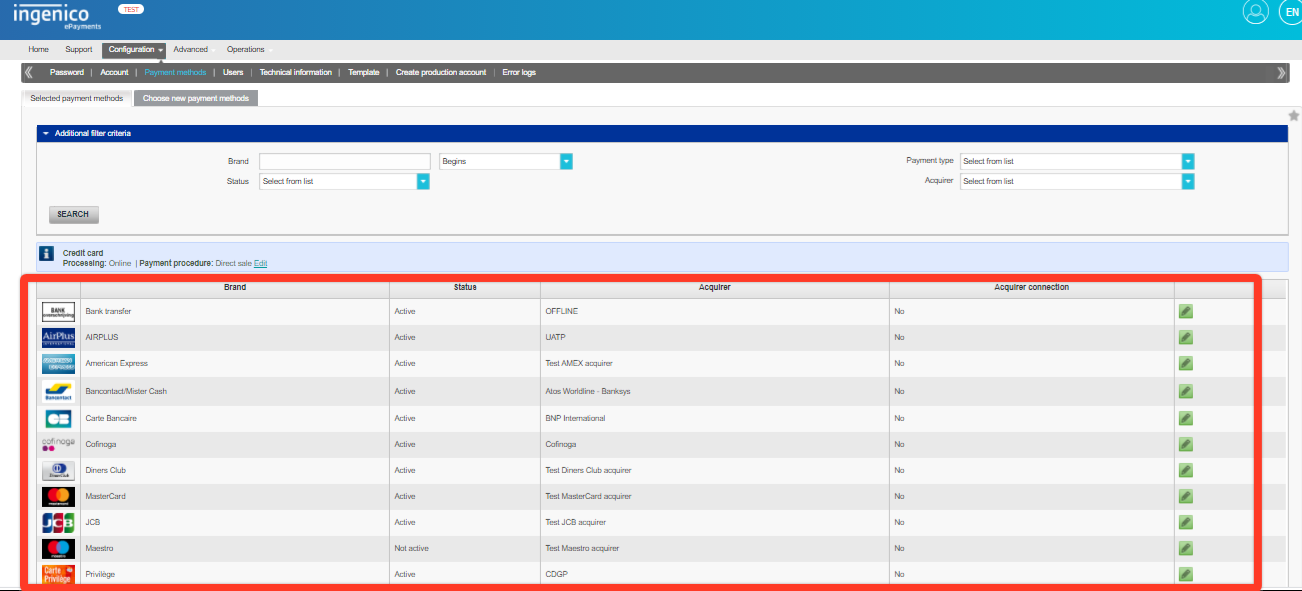
Task: Click the American Express card logo
Action: click(59, 364)
